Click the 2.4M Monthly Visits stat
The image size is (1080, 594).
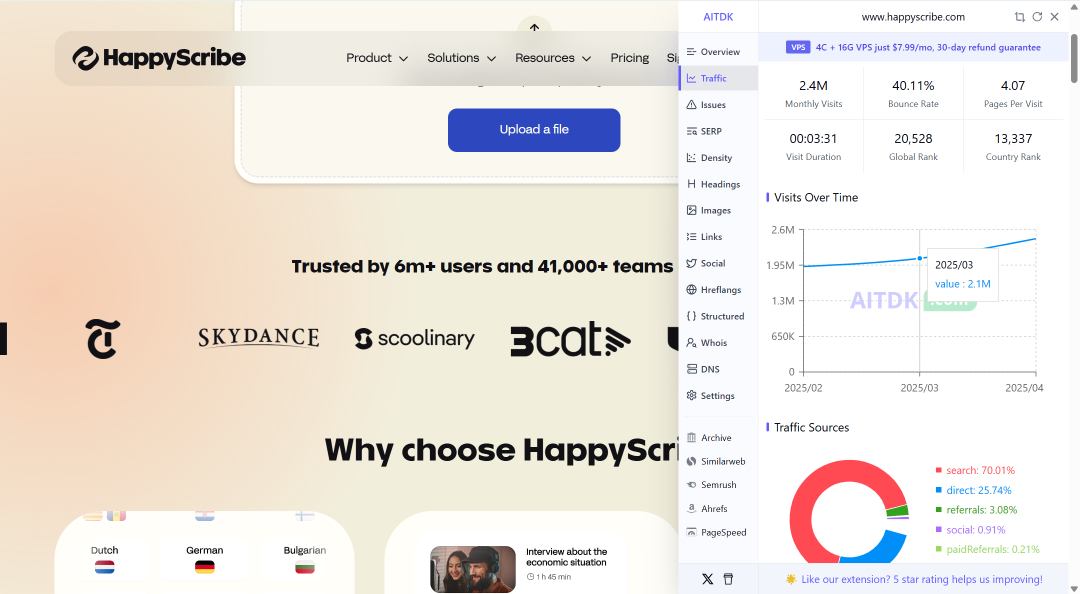[x=813, y=94]
